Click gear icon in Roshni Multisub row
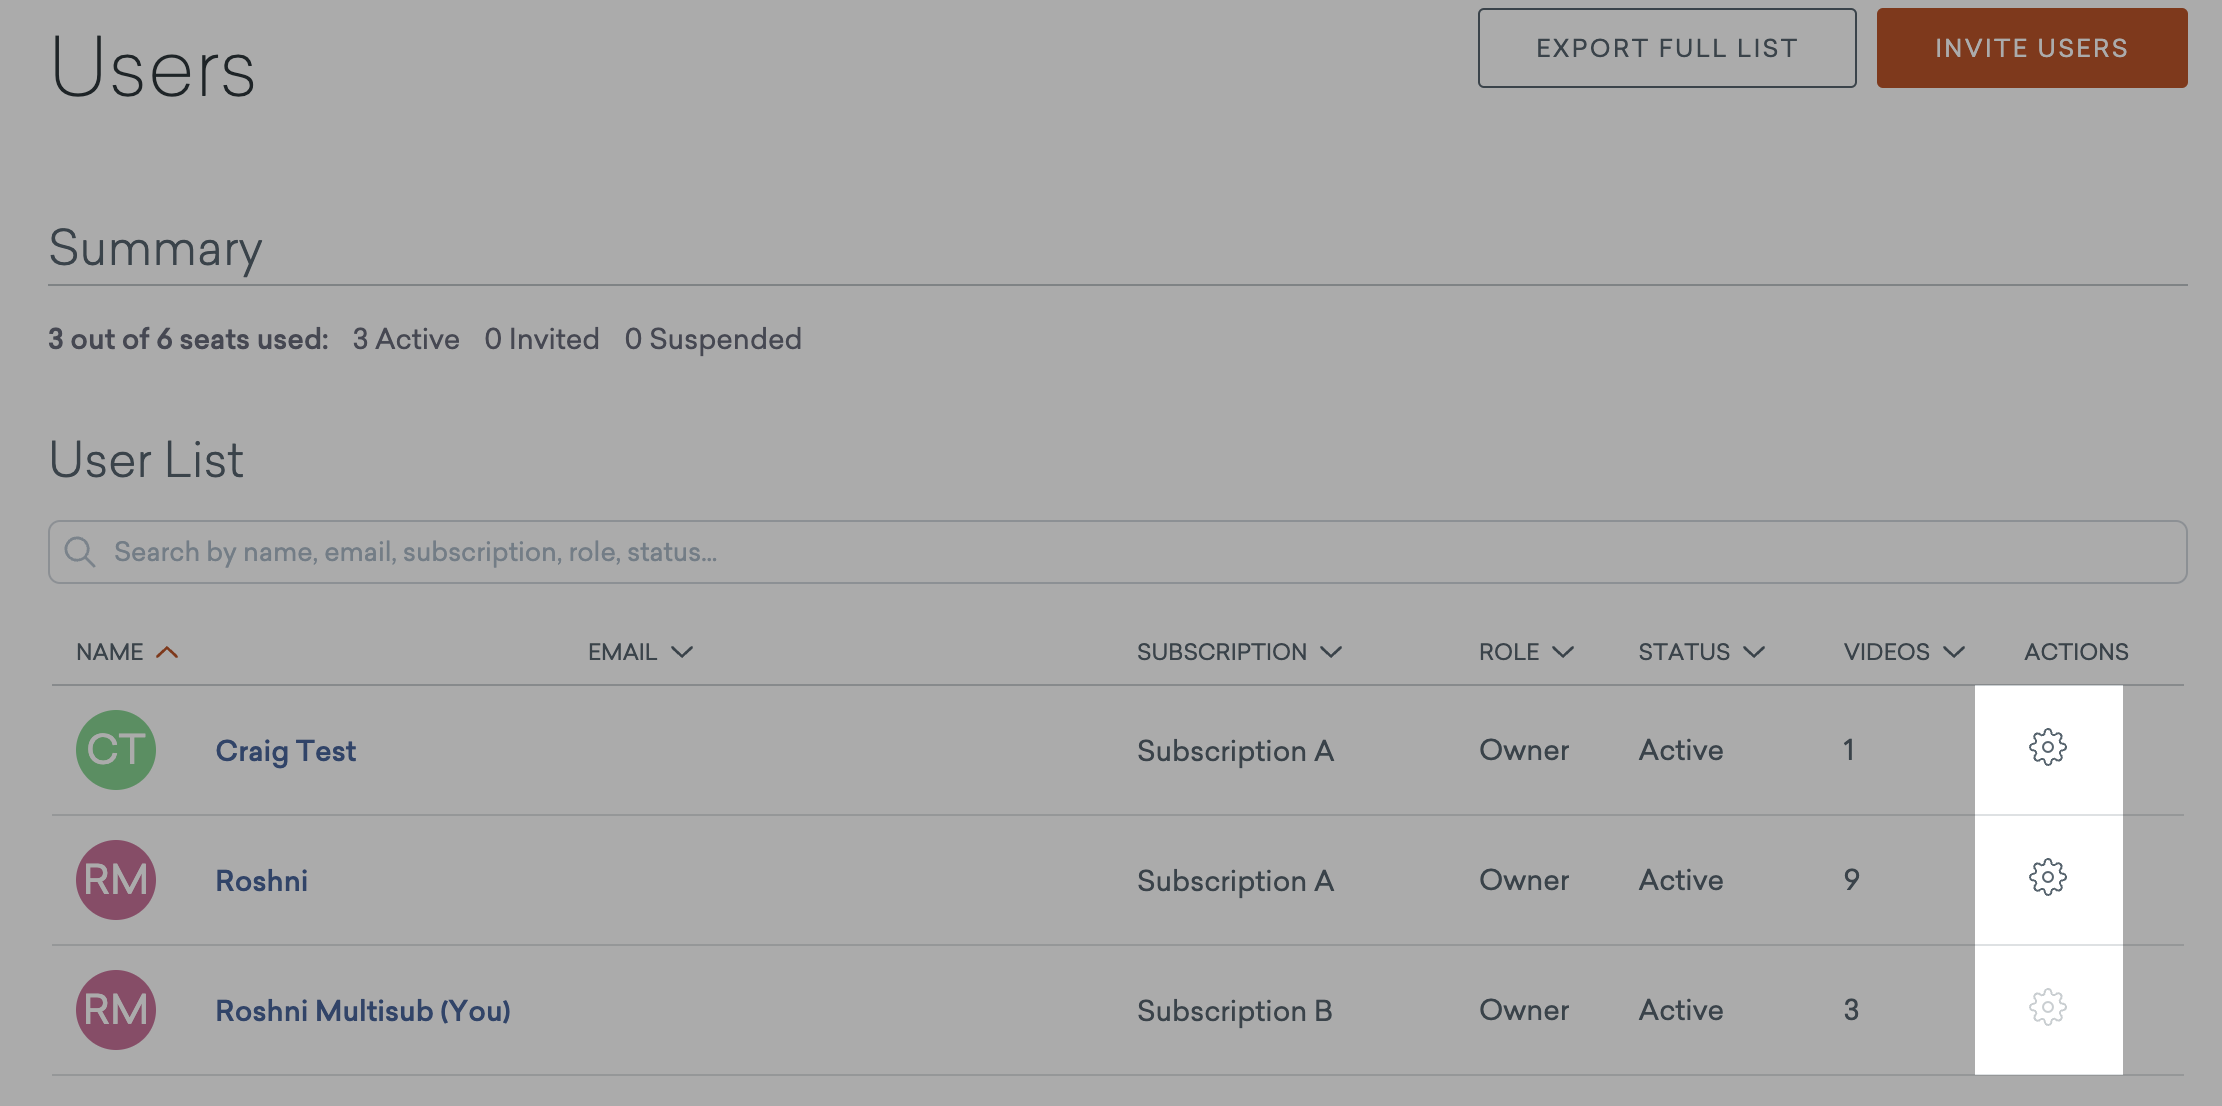Viewport: 2222px width, 1106px height. coord(2047,1008)
